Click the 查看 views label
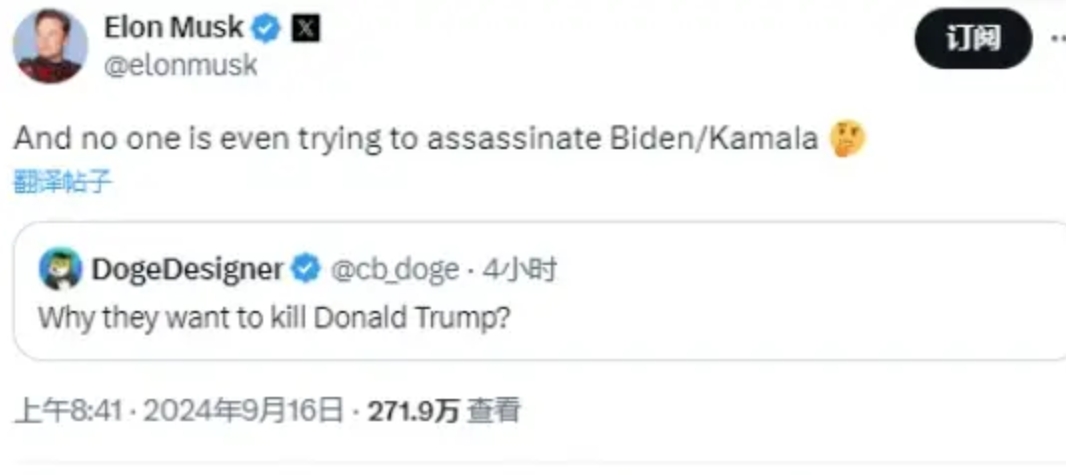This screenshot has width=1066, height=475. coord(494,411)
